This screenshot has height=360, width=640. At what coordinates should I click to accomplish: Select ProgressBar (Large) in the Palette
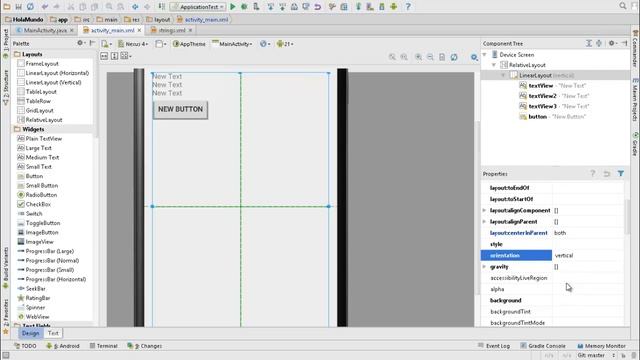tap(46, 251)
